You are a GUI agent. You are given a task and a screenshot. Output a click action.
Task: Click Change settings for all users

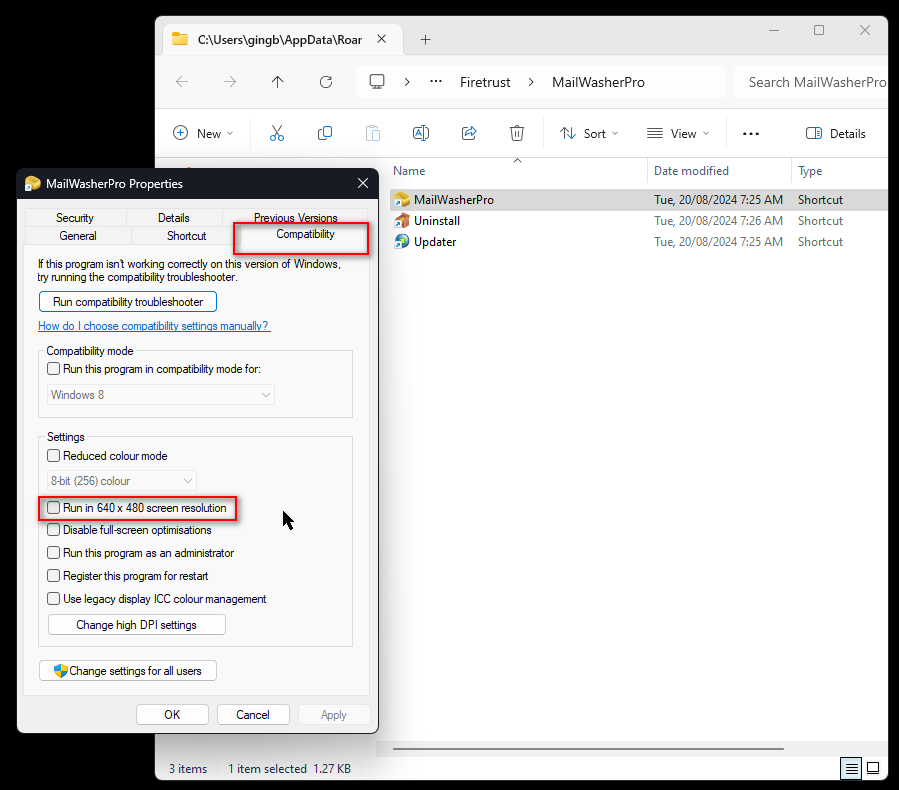tap(128, 671)
